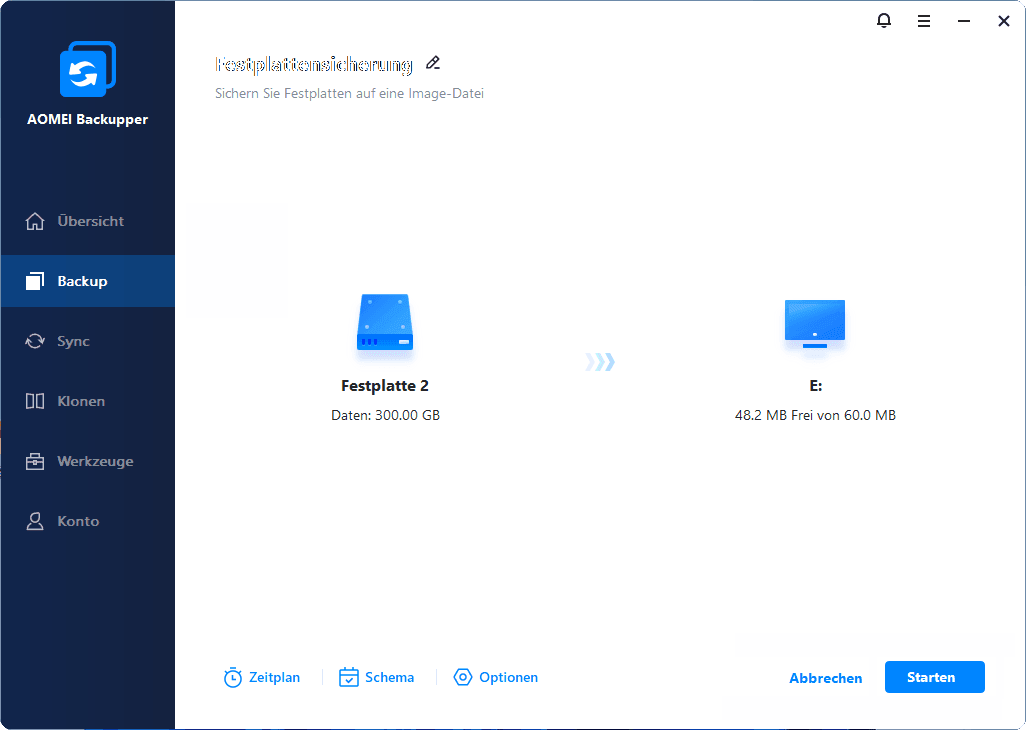
Task: Open the hamburger main menu
Action: 923,22
